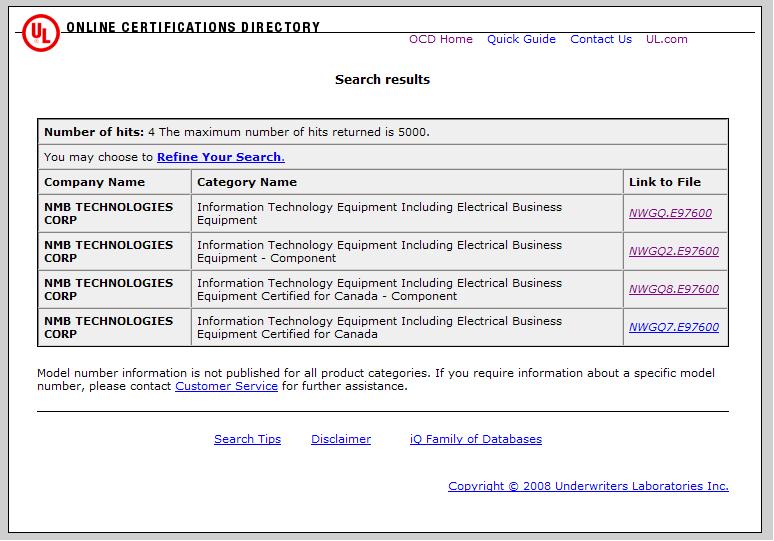This screenshot has width=774, height=541.
Task: Open file link NWGQ7.E97600
Action: (674, 327)
